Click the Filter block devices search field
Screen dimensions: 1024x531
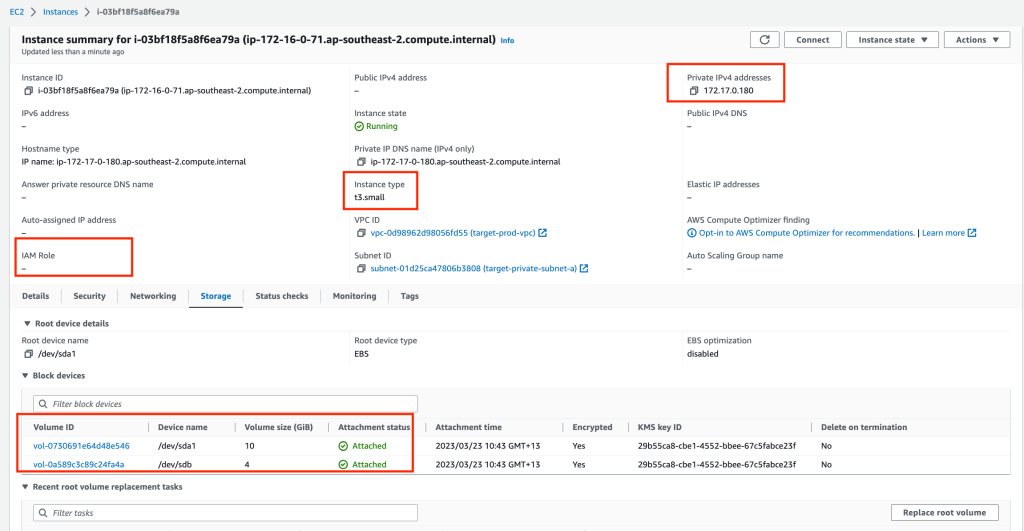220,404
